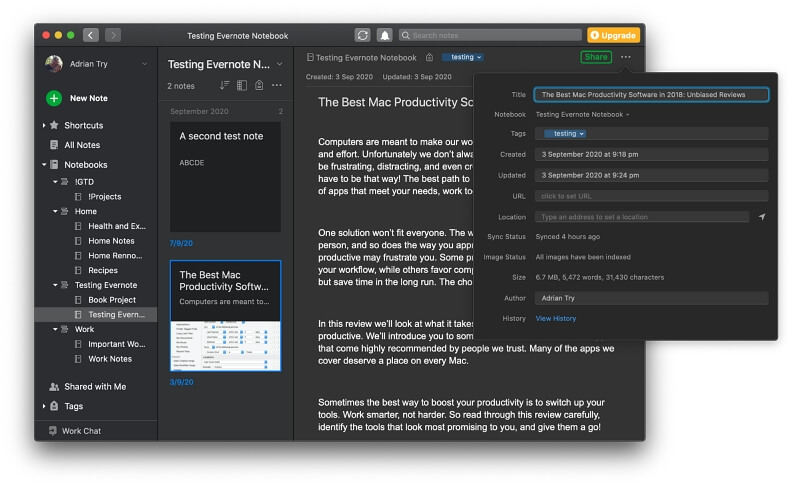This screenshot has width=800, height=487.
Task: Click Adrian Try profile avatar
Action: pyautogui.click(x=54, y=64)
